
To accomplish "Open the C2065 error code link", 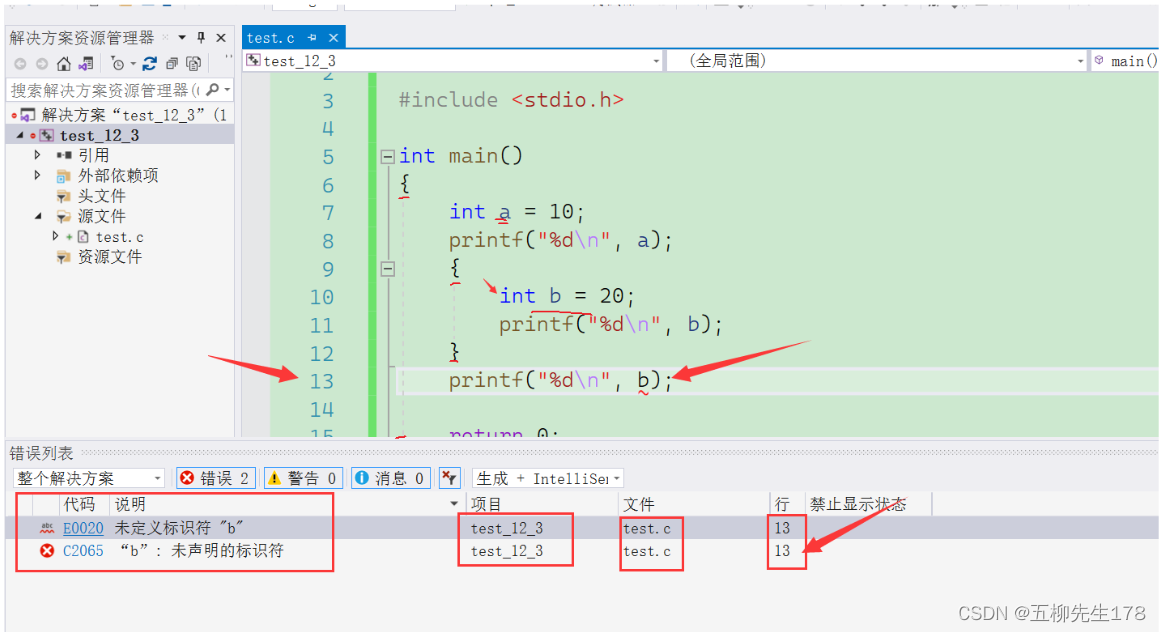I will [83, 551].
